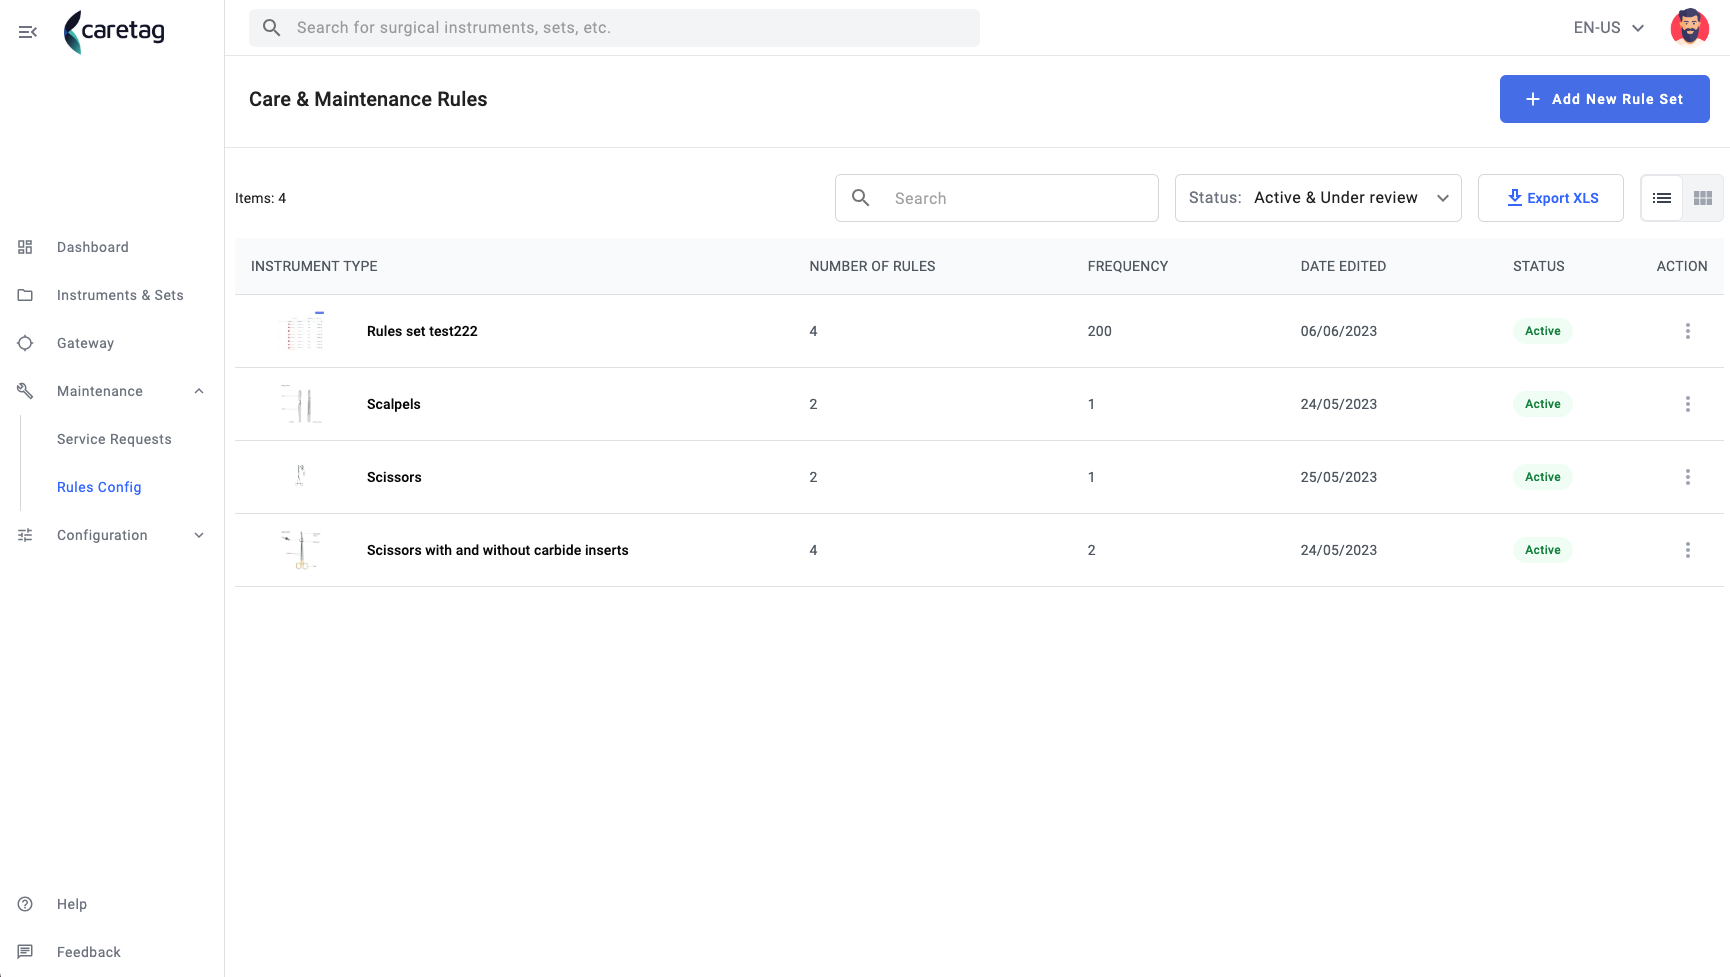The image size is (1730, 977).
Task: Open the Scissors thumbnail image
Action: coord(300,475)
